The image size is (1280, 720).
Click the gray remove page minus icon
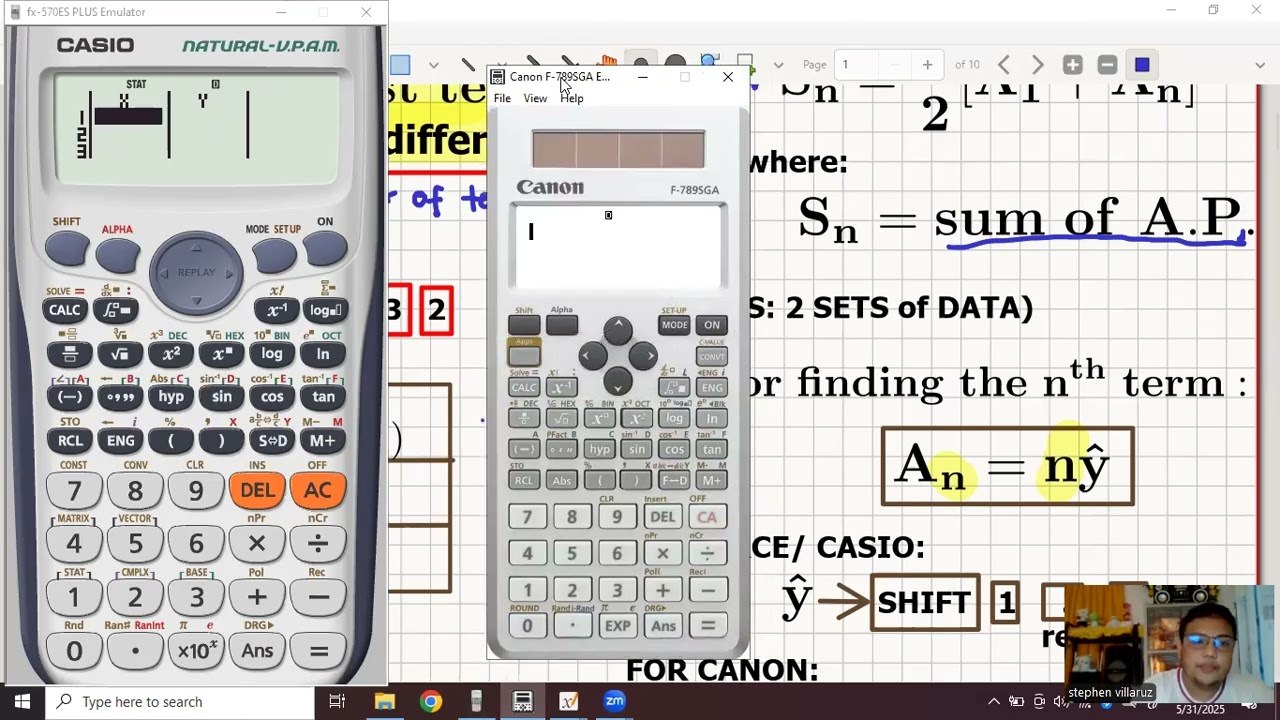[1107, 65]
